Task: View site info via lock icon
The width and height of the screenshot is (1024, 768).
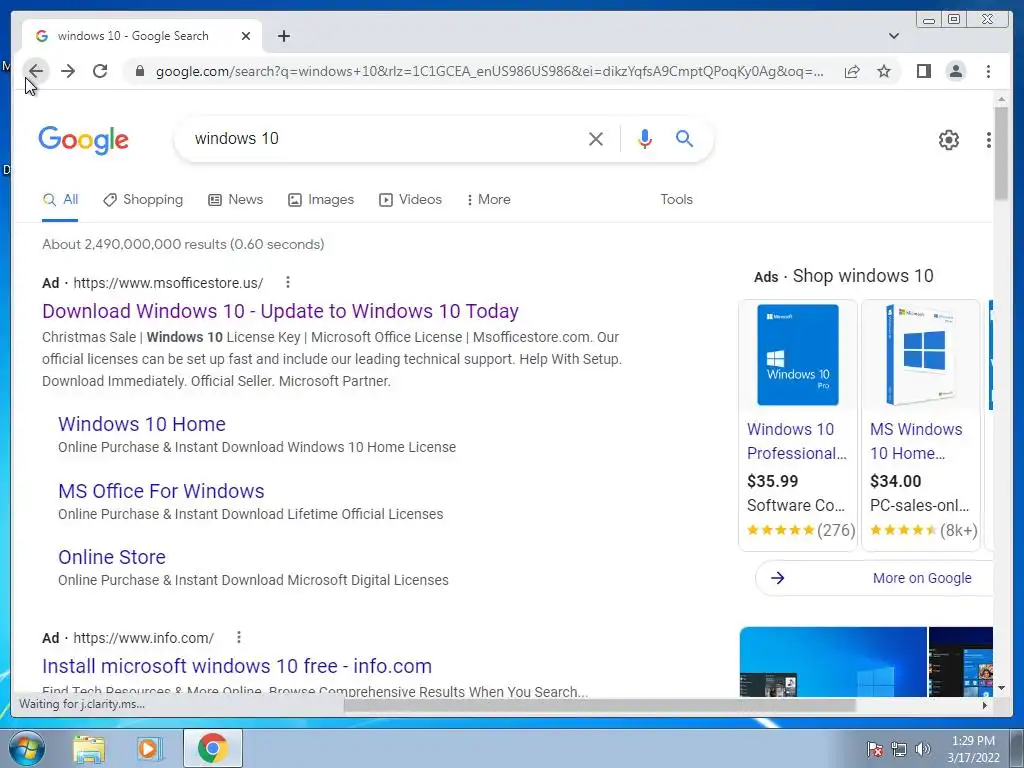Action: pyautogui.click(x=139, y=71)
